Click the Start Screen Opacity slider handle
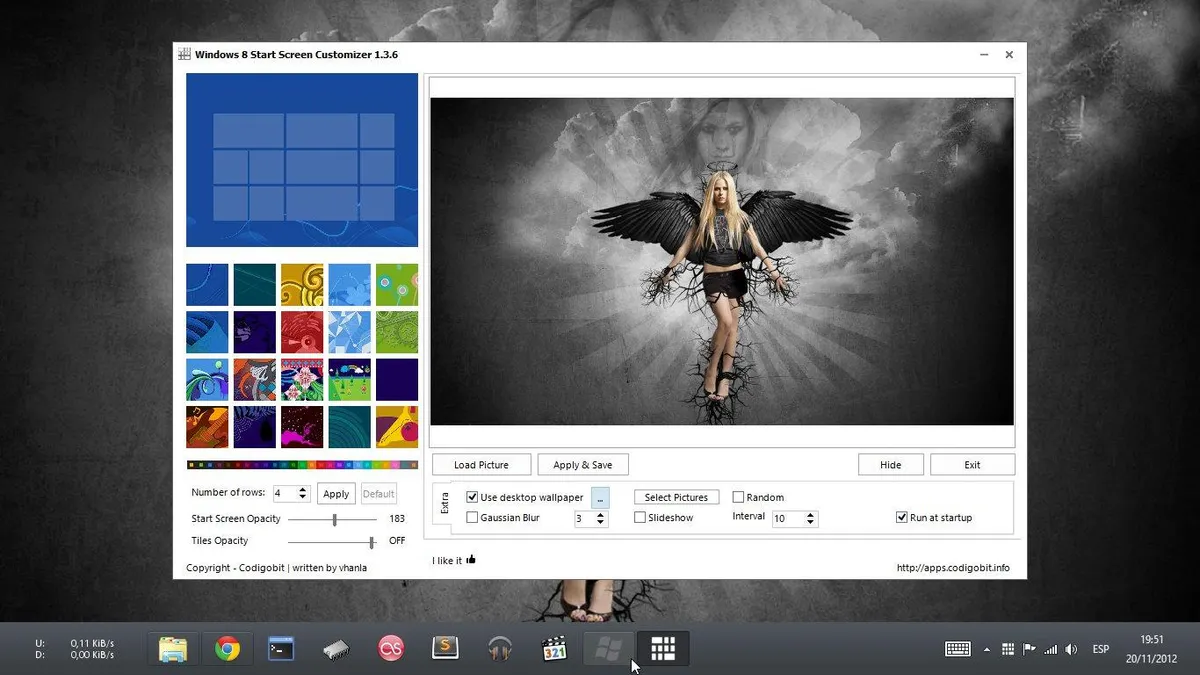1200x675 pixels. (333, 519)
